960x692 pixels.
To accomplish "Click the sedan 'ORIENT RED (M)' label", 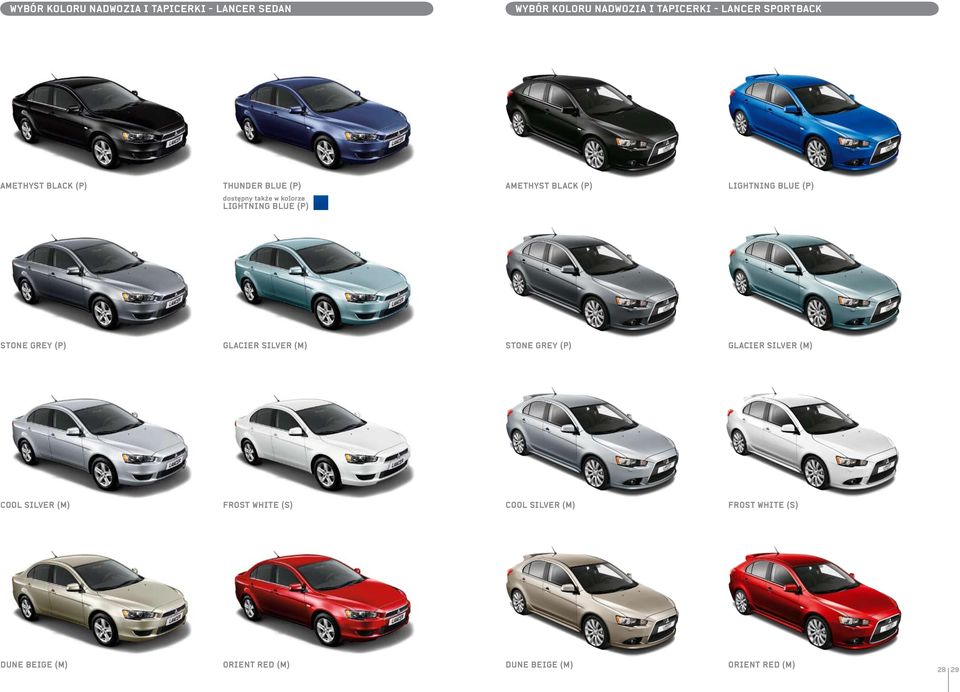I will (257, 664).
